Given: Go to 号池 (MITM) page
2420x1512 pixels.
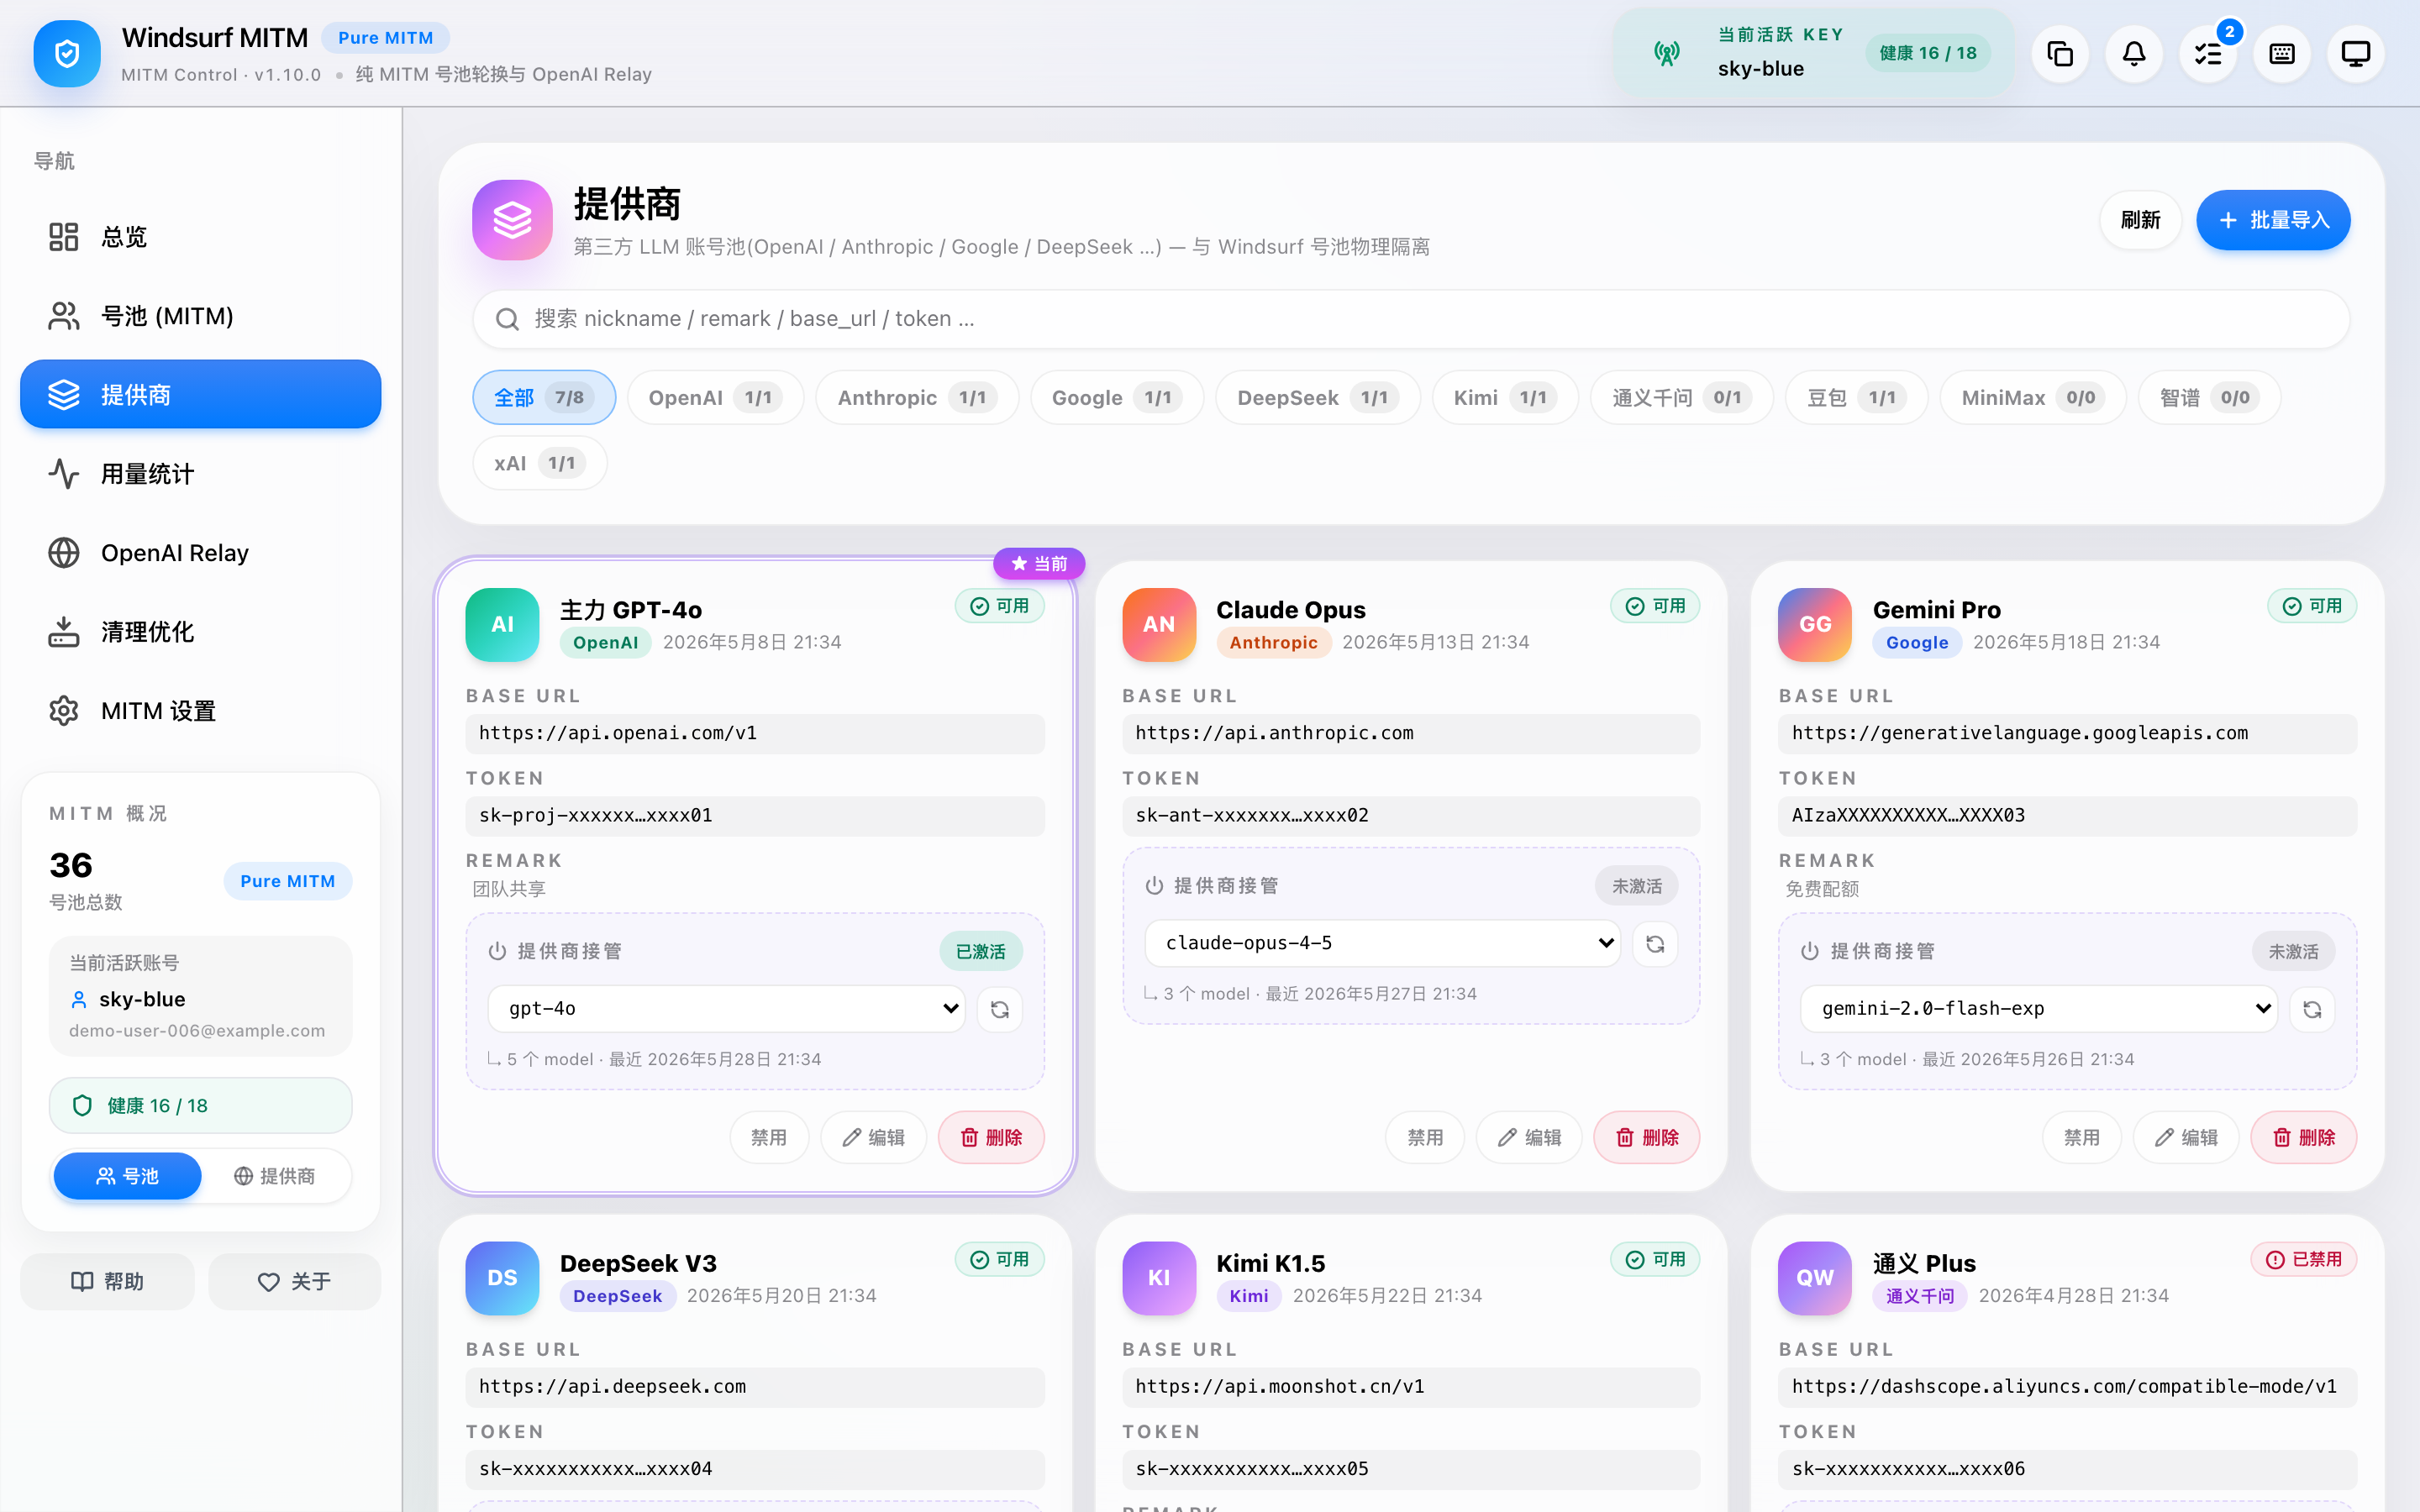Looking at the screenshot, I should coord(200,316).
